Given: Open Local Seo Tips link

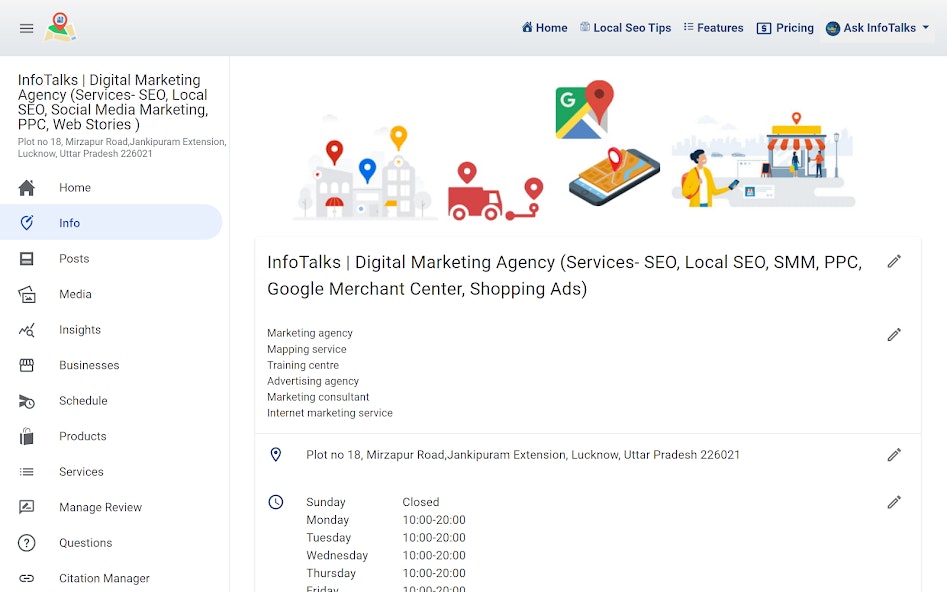Looking at the screenshot, I should tap(625, 28).
